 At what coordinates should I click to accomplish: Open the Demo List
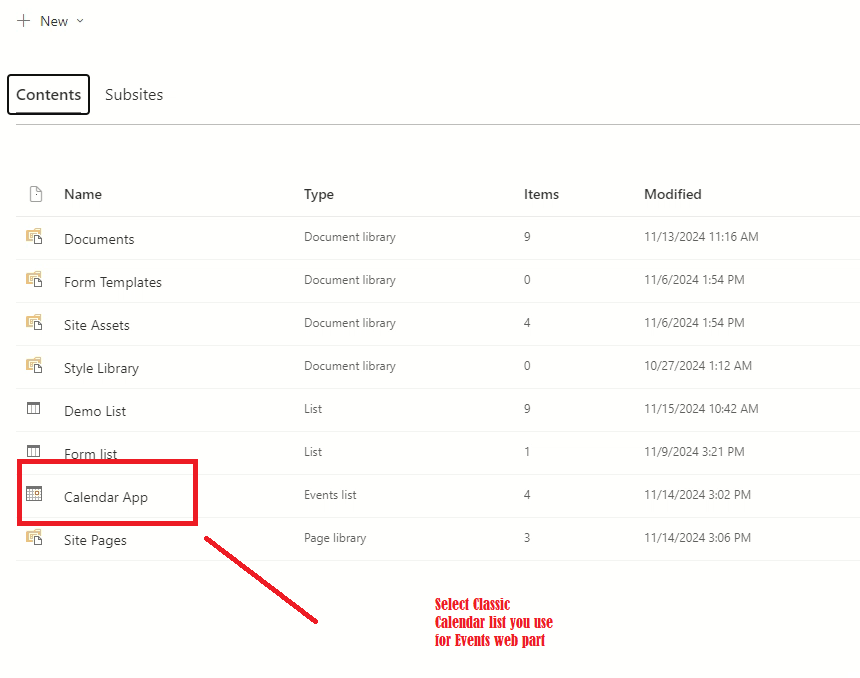(95, 411)
